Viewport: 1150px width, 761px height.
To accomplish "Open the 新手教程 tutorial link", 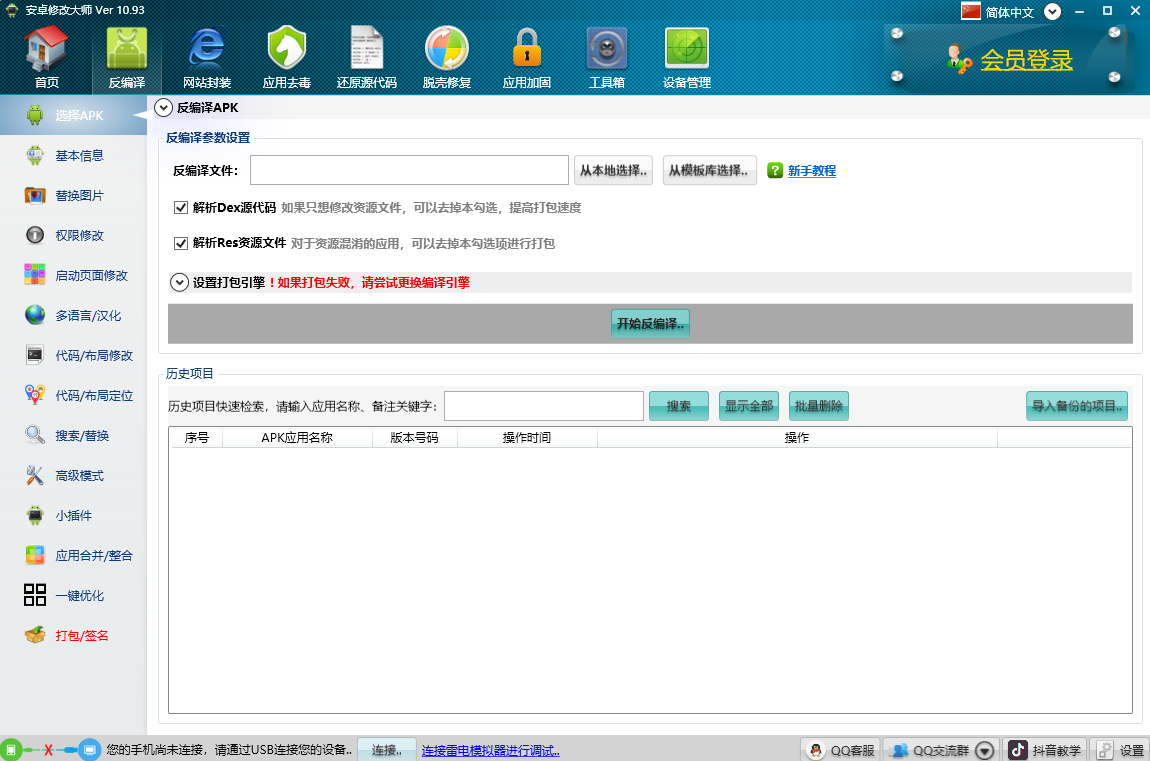I will click(x=811, y=171).
